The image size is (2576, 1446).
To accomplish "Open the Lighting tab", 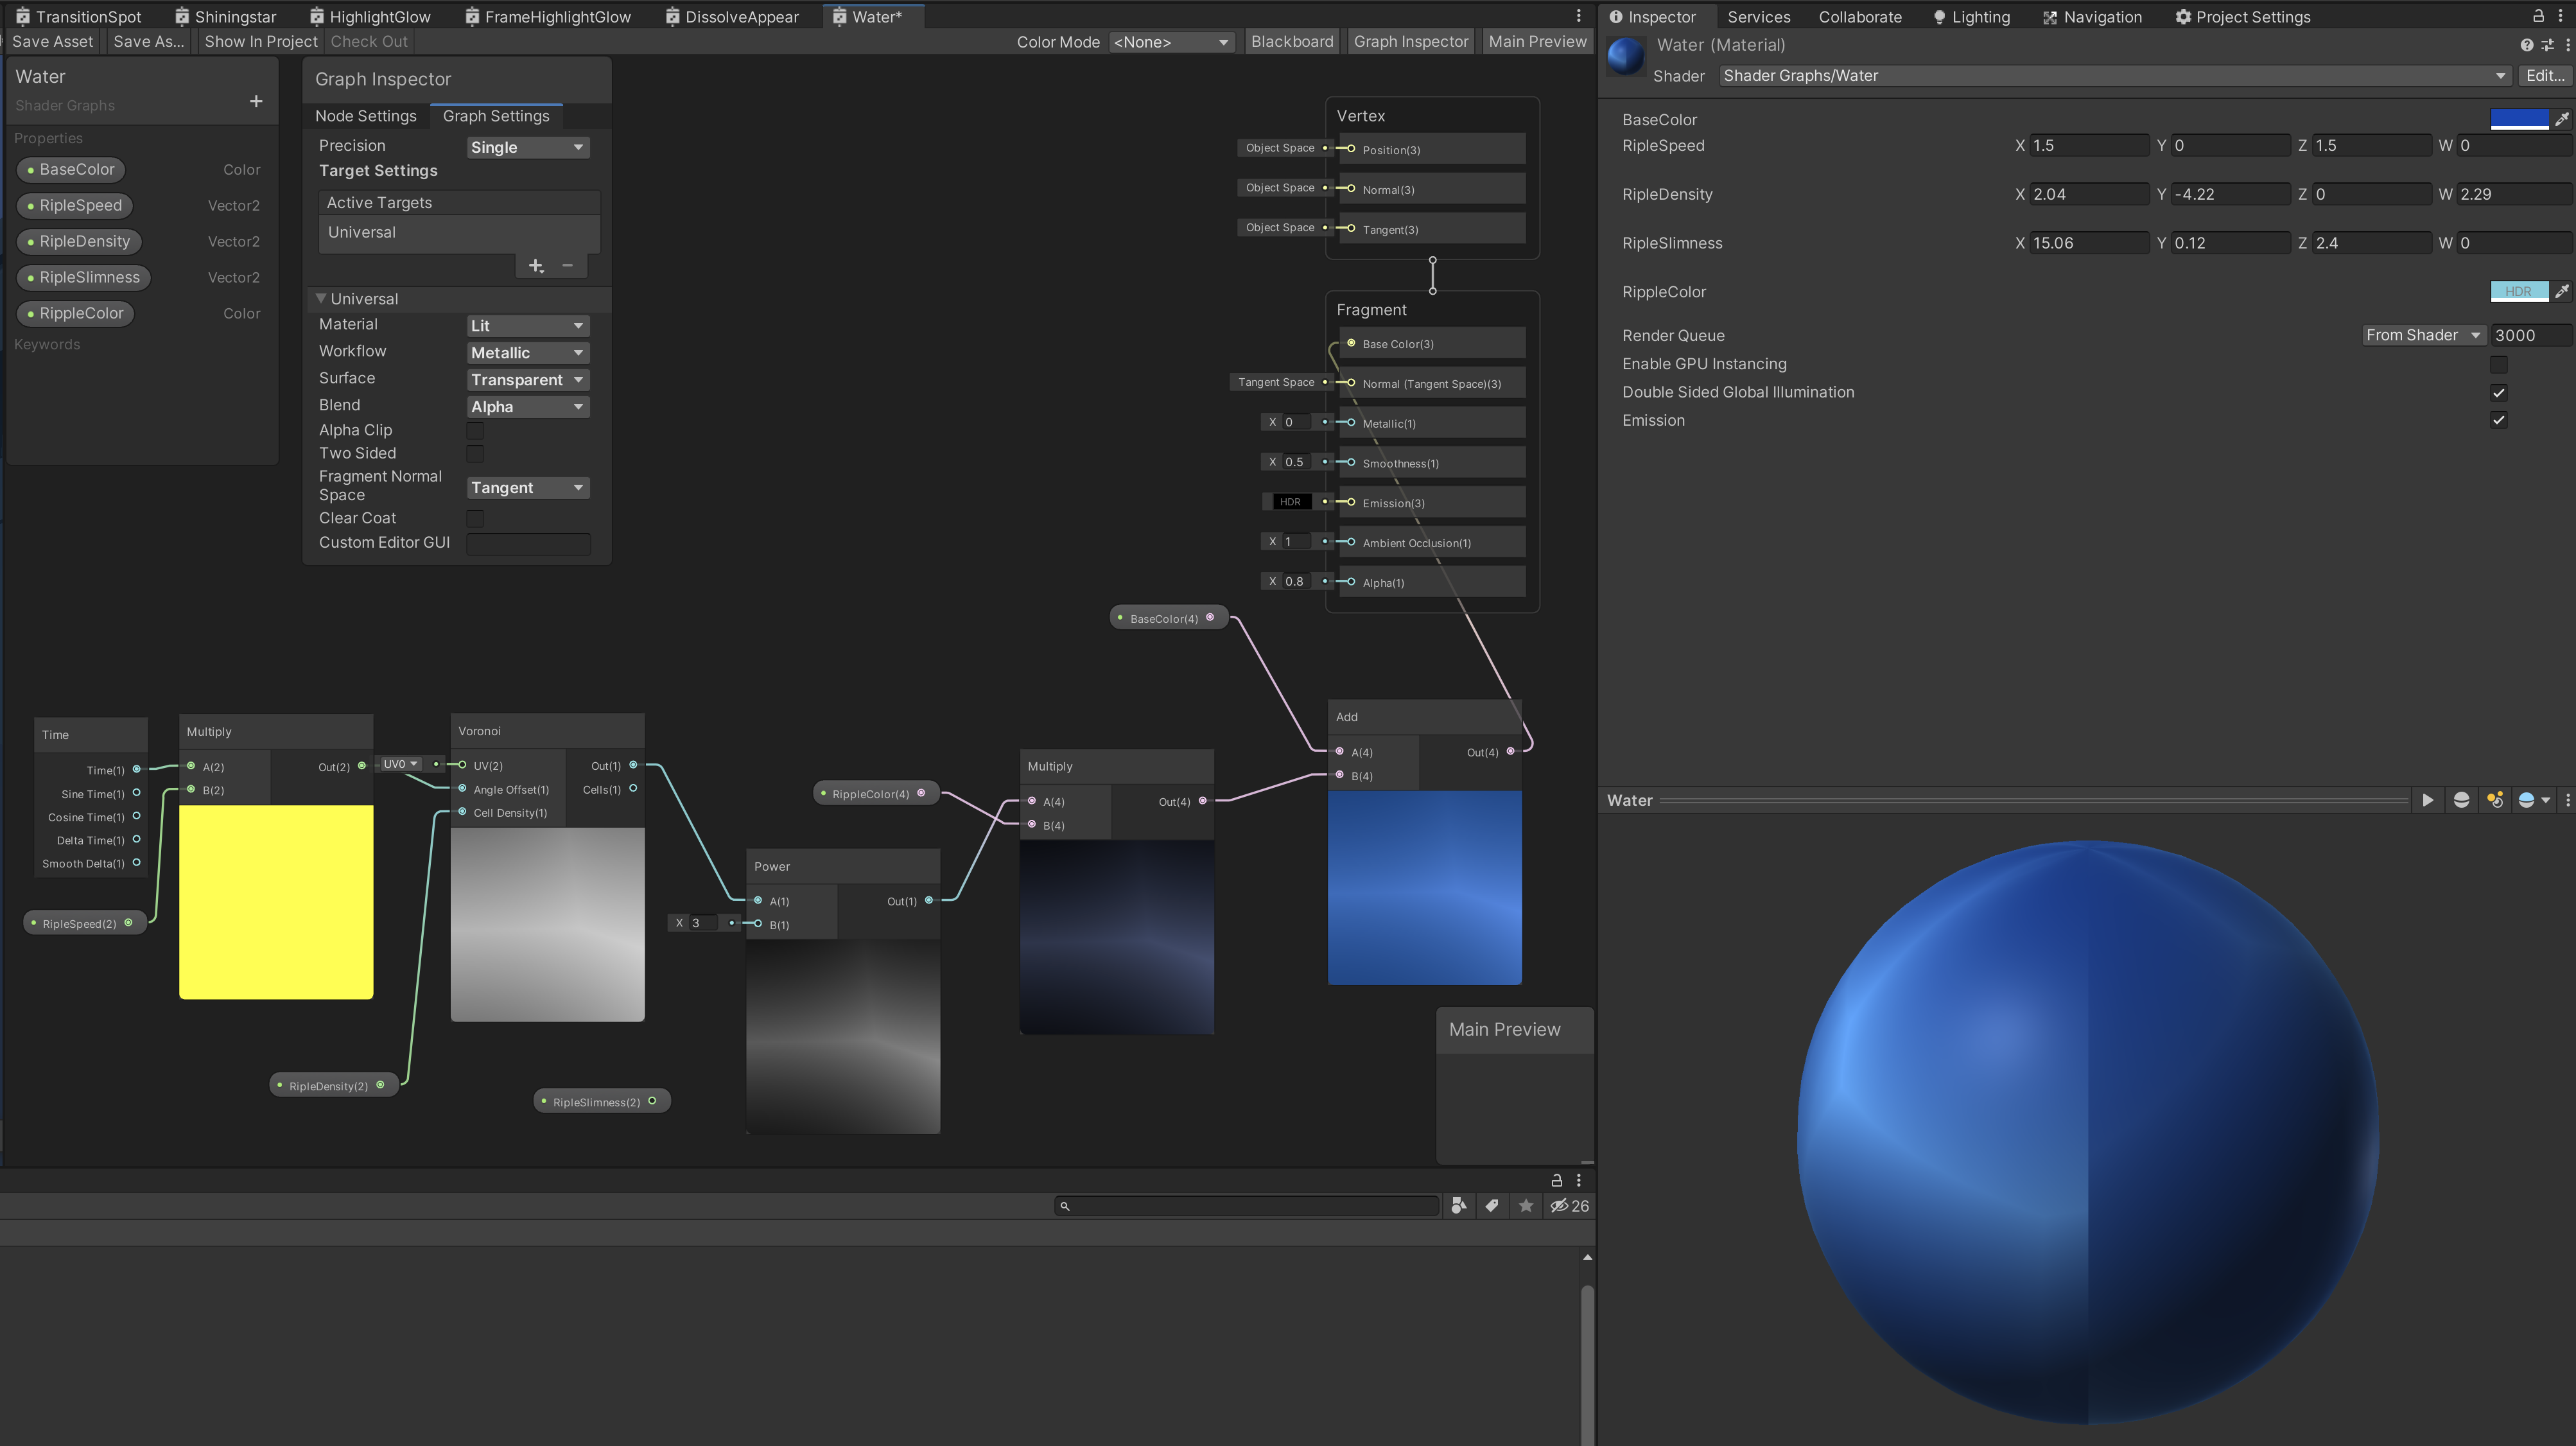I will coord(1971,16).
